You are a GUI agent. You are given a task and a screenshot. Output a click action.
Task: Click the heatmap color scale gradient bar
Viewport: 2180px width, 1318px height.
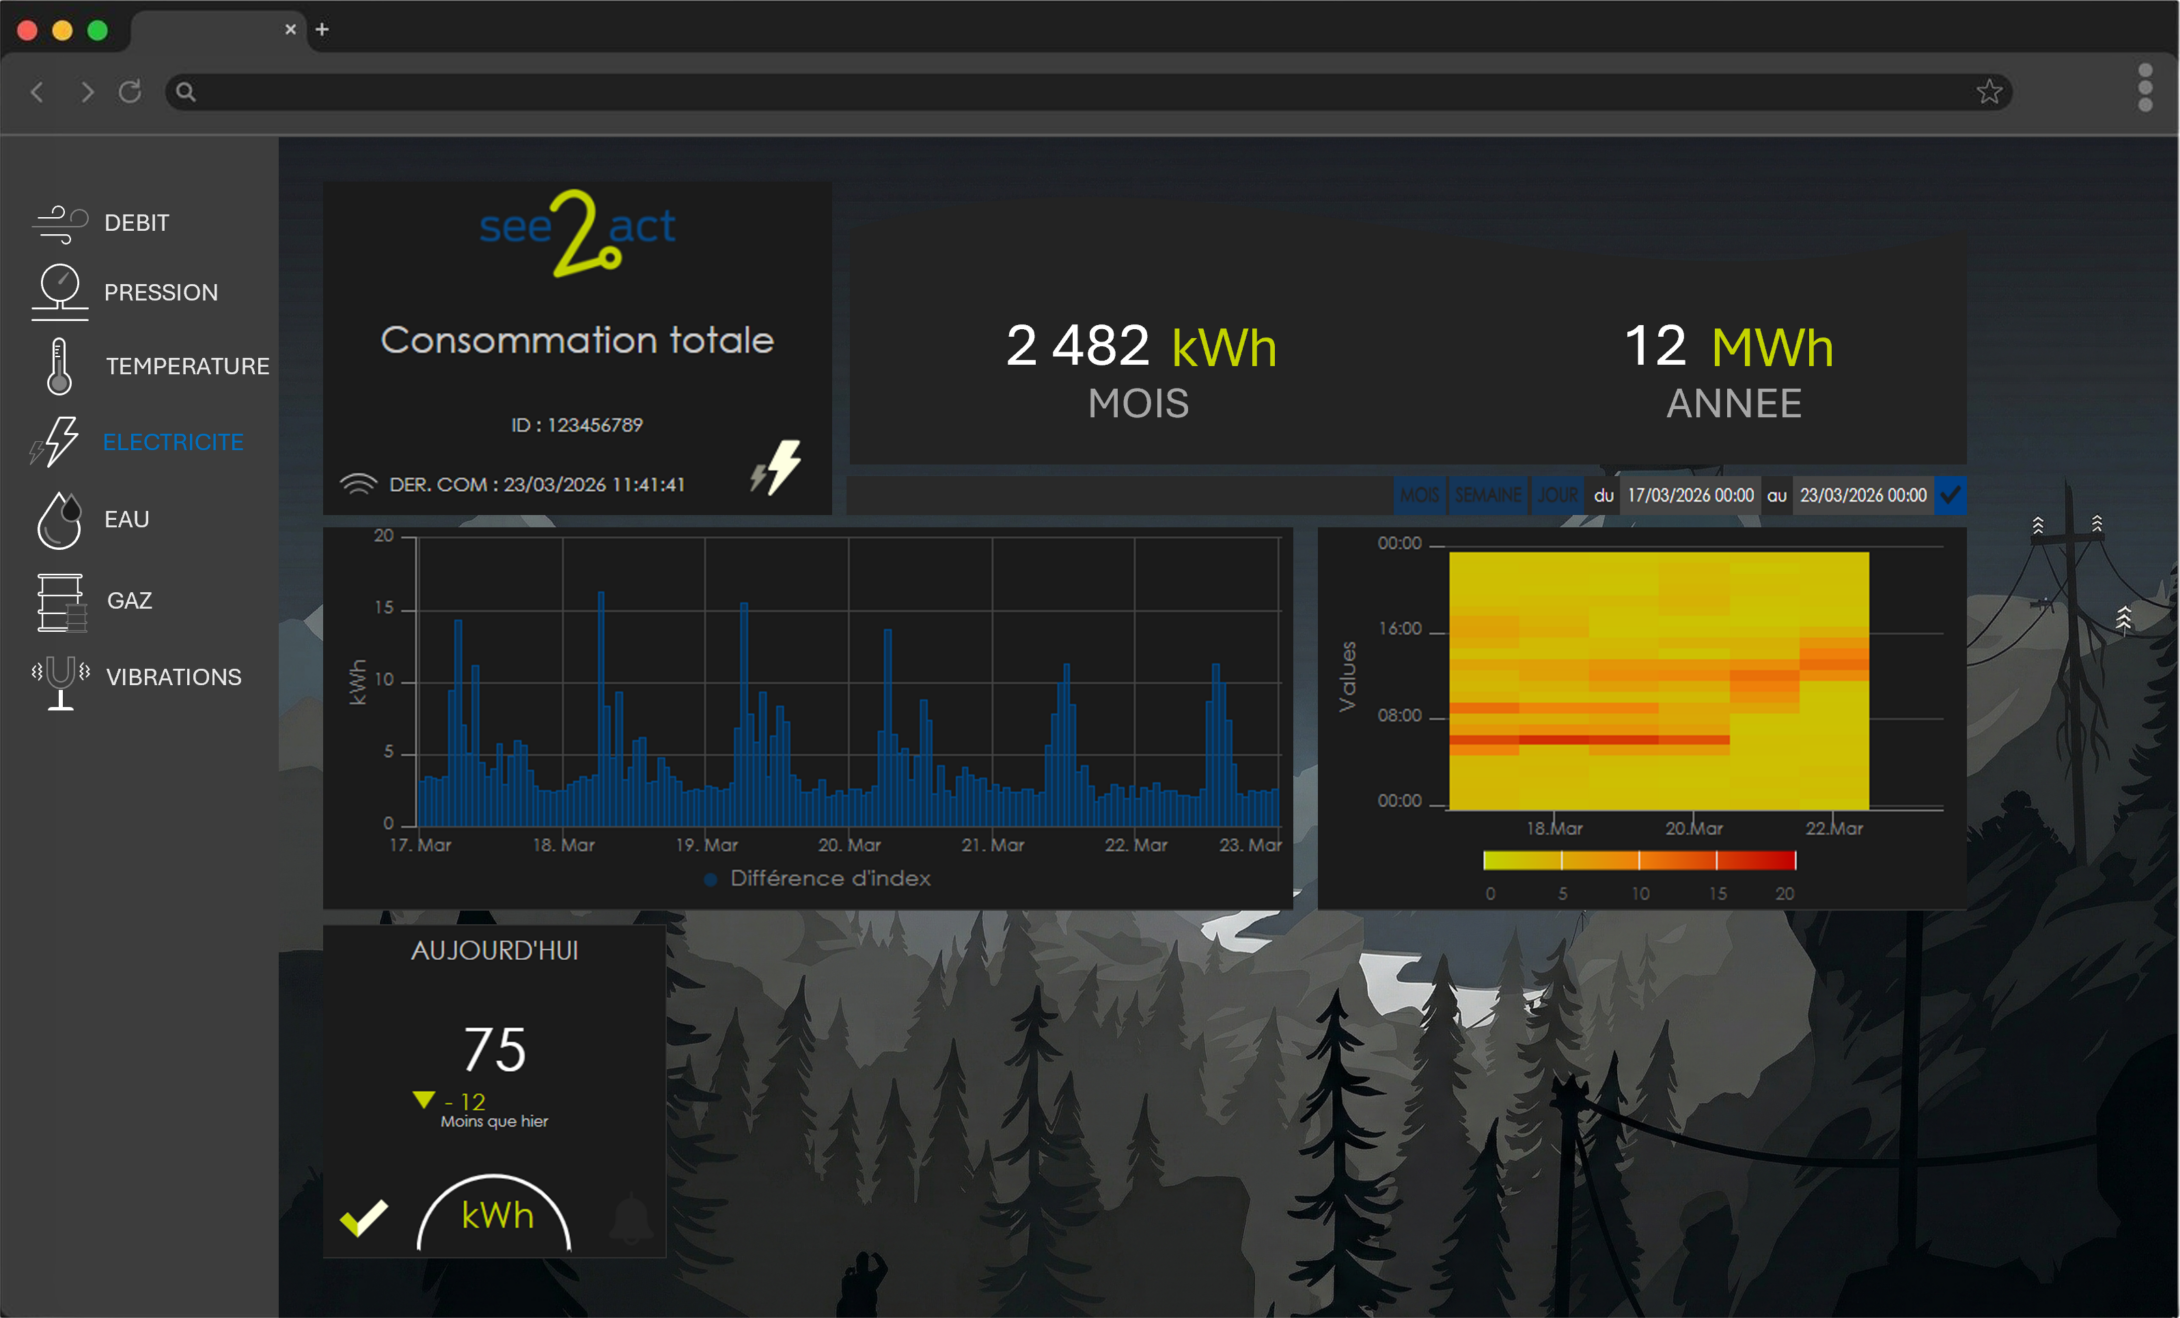click(1639, 860)
